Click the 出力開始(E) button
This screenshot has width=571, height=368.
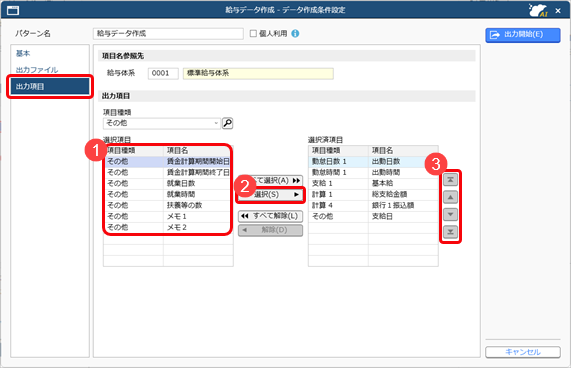point(523,35)
